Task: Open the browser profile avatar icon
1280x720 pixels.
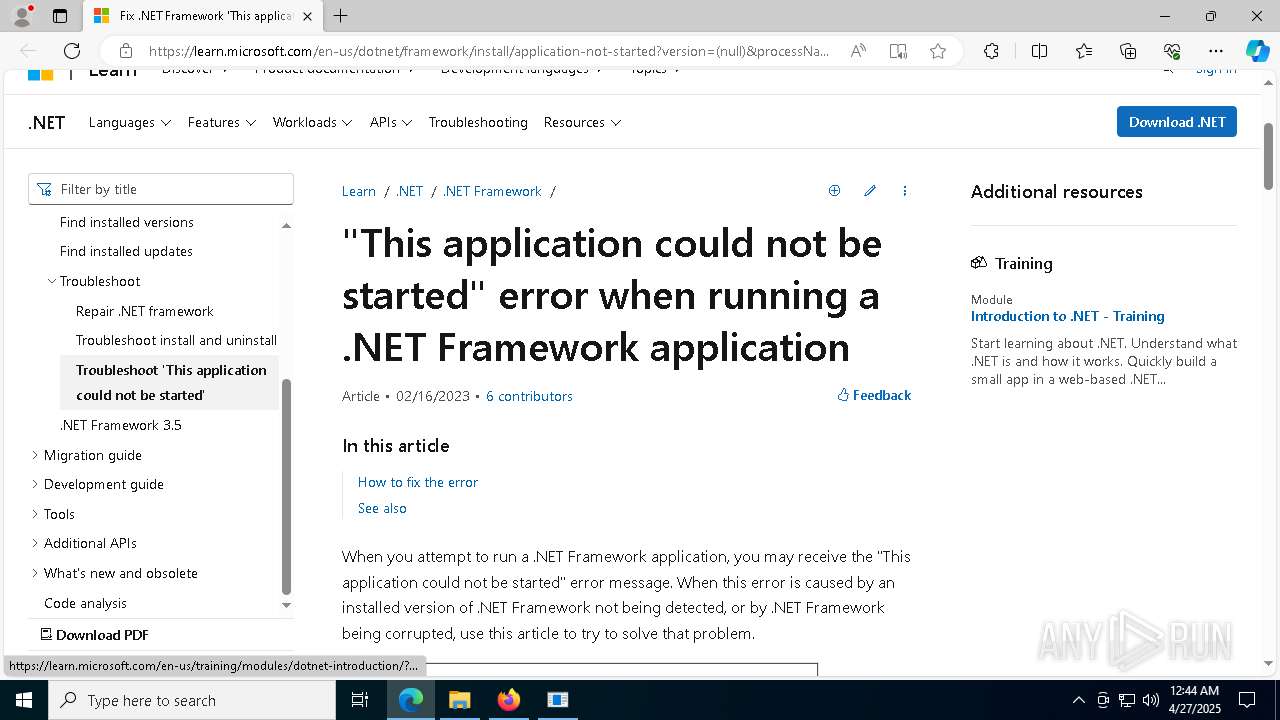Action: click(x=22, y=16)
